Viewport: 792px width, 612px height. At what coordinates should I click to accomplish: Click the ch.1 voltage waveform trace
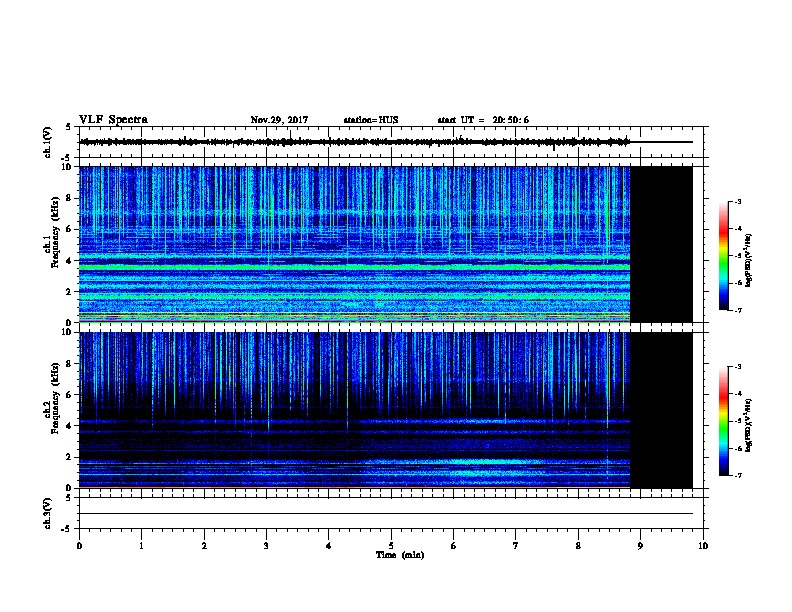click(x=354, y=142)
